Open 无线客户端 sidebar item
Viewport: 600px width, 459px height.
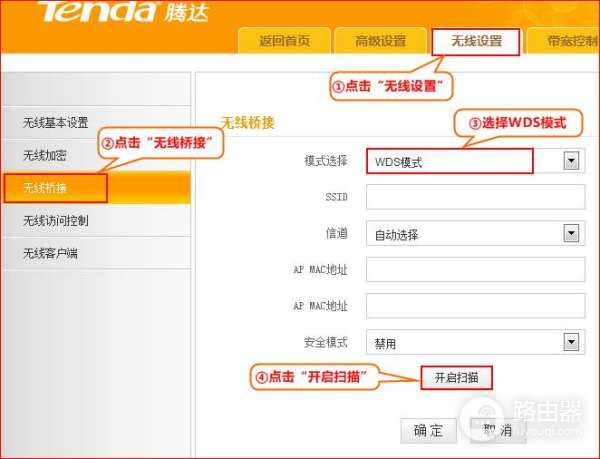(x=96, y=253)
